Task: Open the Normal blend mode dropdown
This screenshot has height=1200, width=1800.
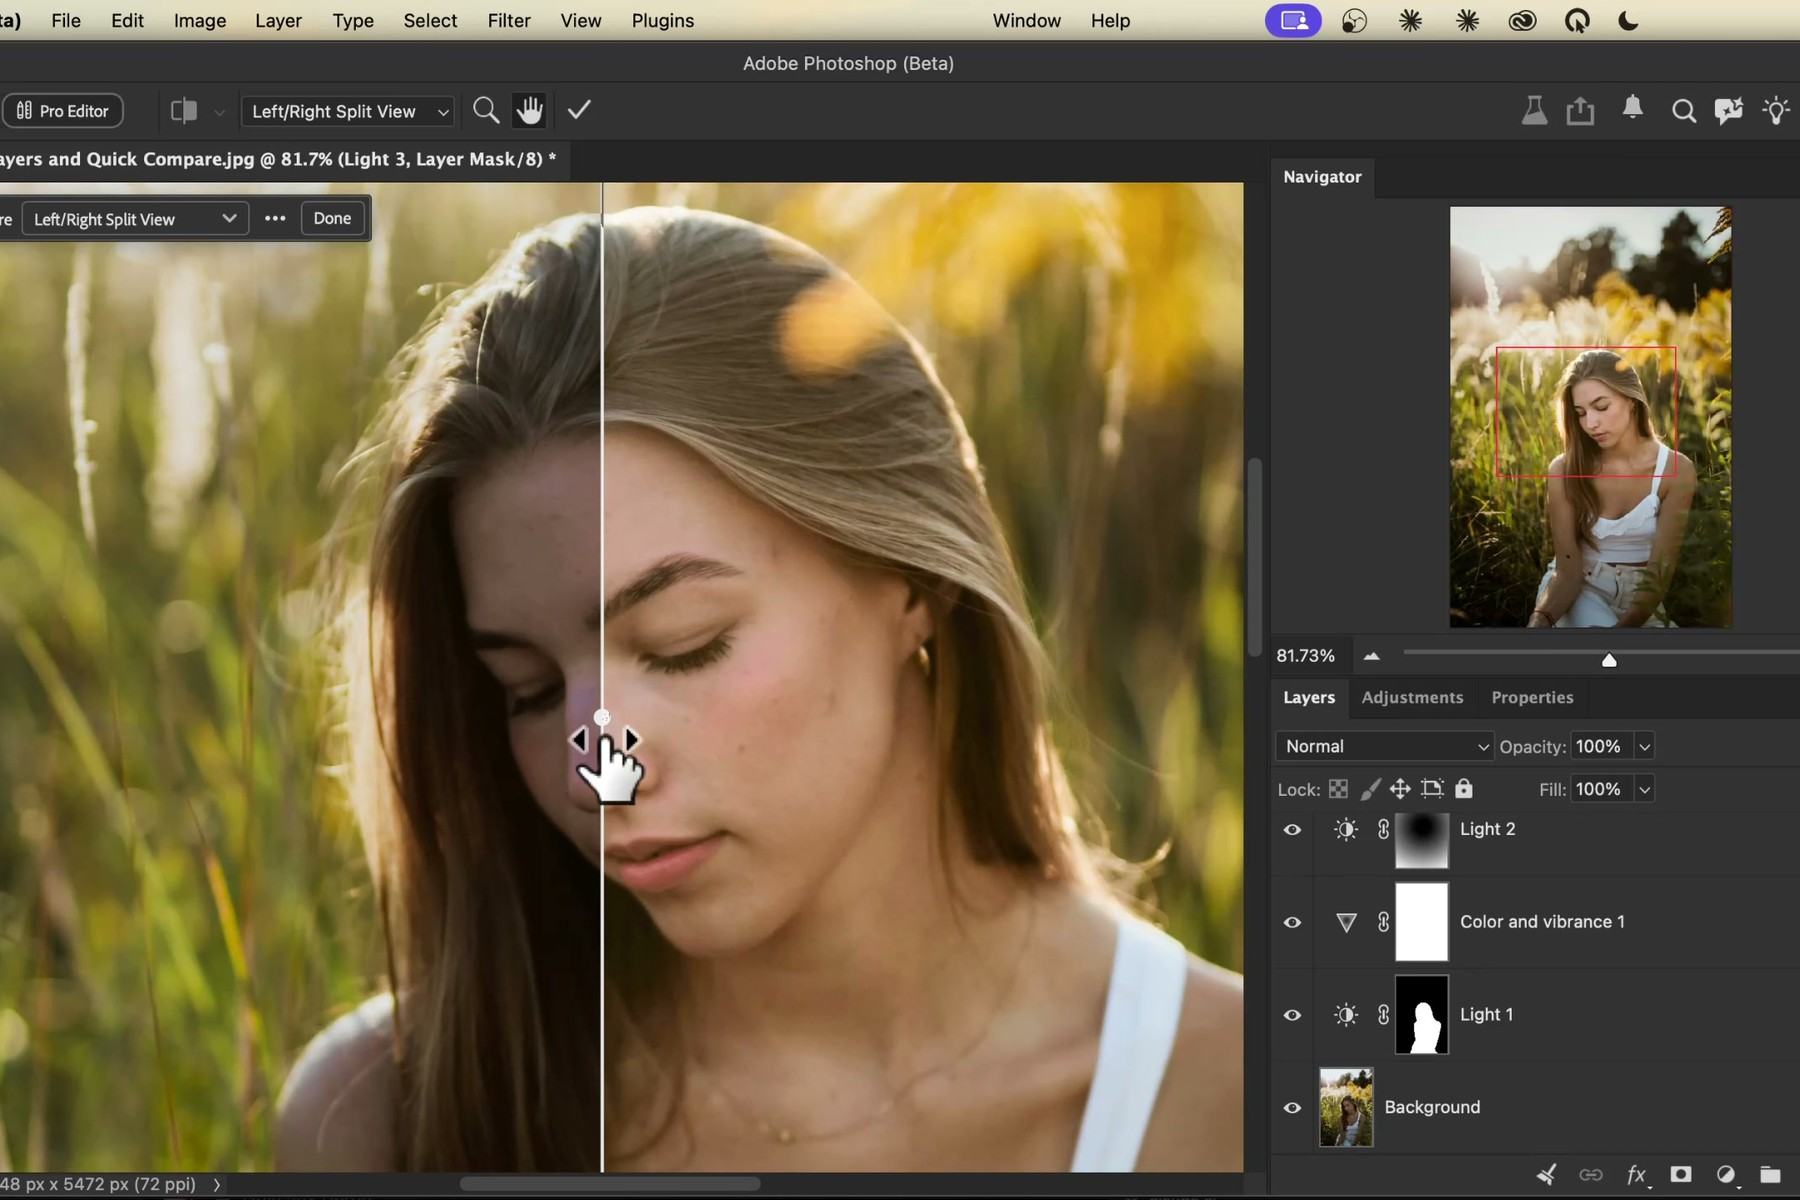Action: click(x=1384, y=746)
